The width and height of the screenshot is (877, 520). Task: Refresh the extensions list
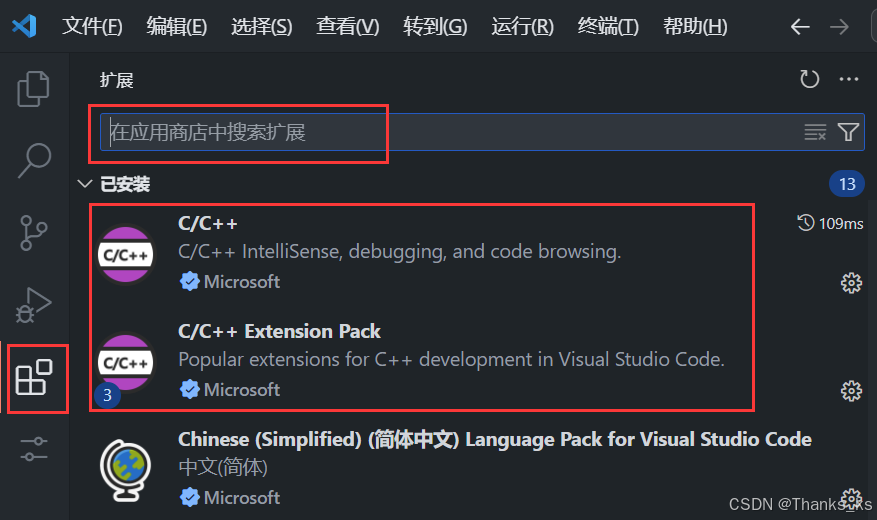pos(809,79)
